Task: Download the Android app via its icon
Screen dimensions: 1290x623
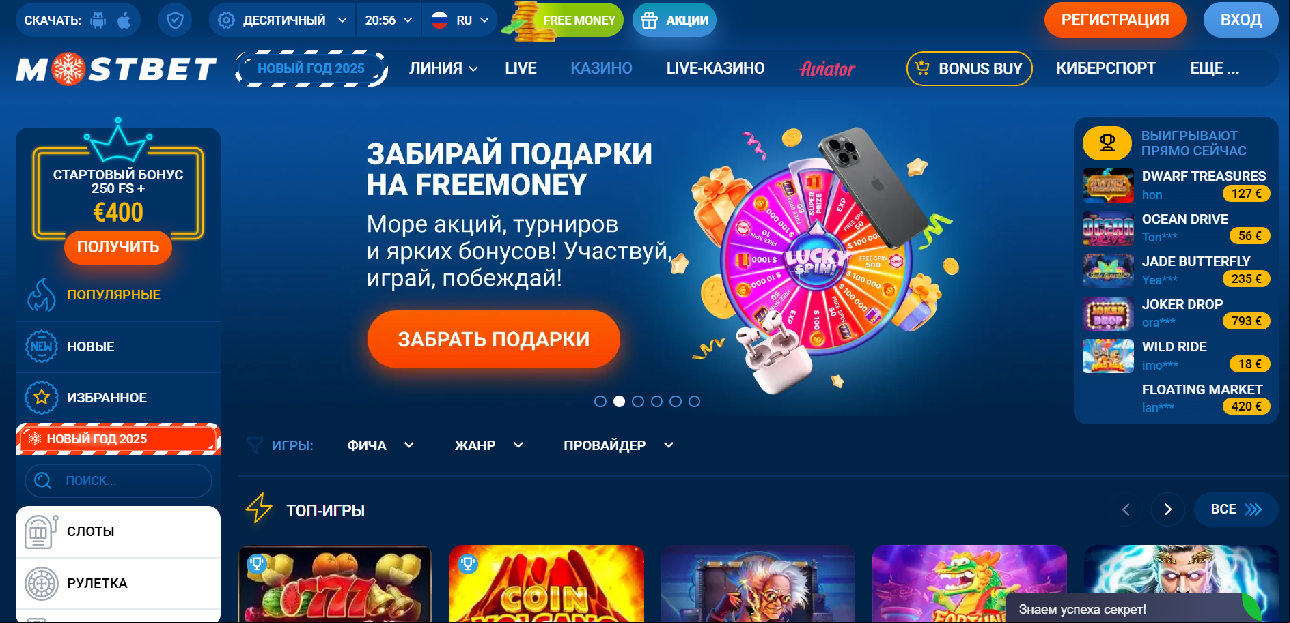Action: click(98, 20)
